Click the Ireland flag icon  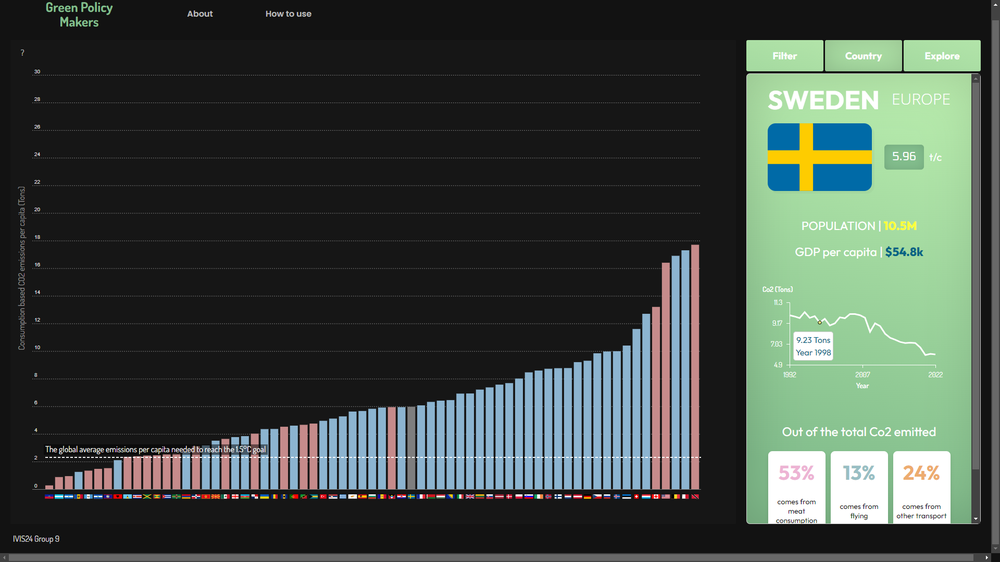(539, 496)
